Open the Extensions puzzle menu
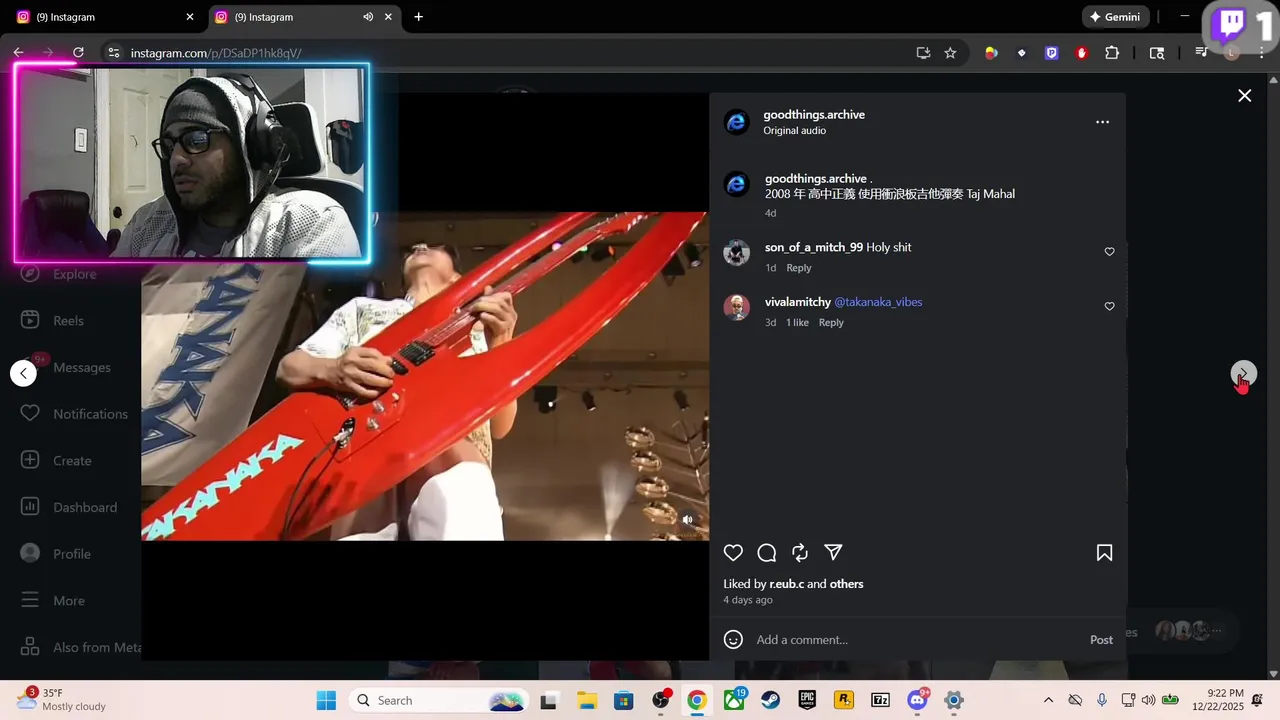This screenshot has height=720, width=1280. tap(1111, 53)
